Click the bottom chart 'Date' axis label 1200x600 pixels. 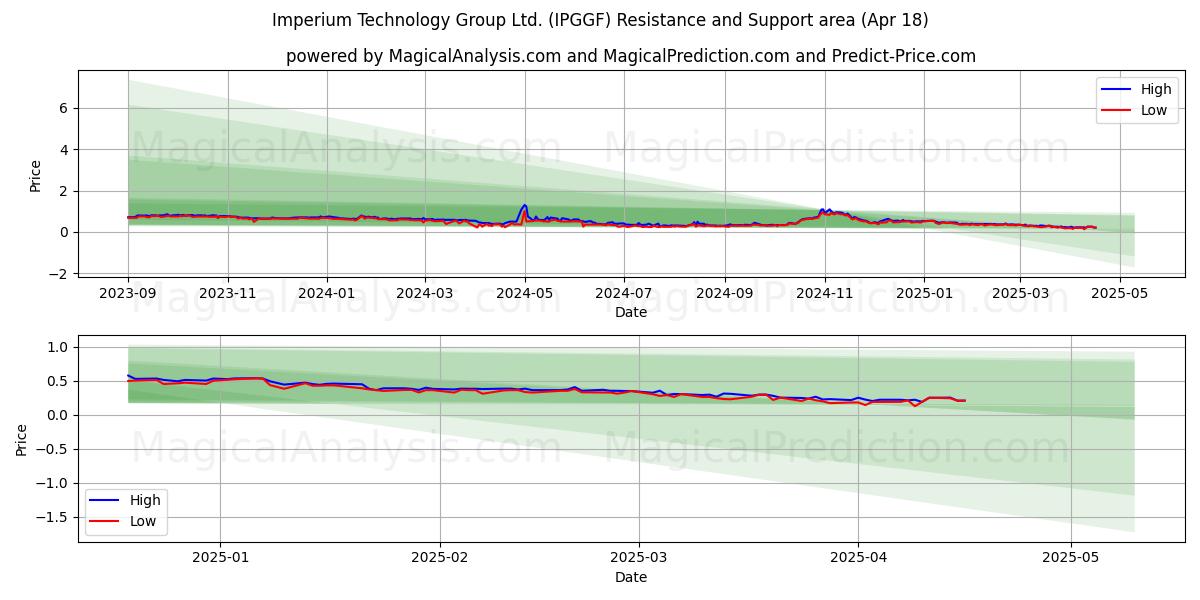point(631,577)
